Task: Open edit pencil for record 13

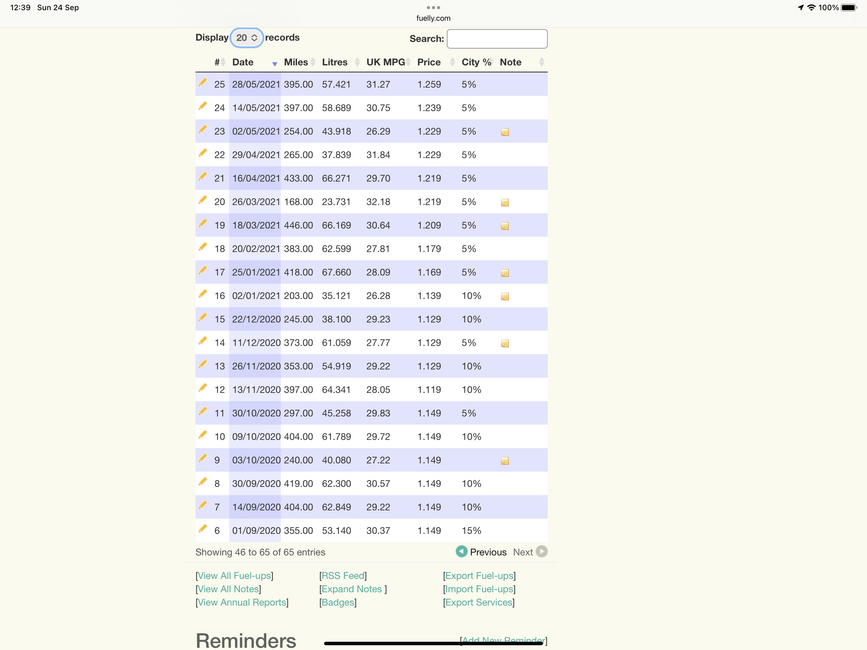Action: coord(203,365)
